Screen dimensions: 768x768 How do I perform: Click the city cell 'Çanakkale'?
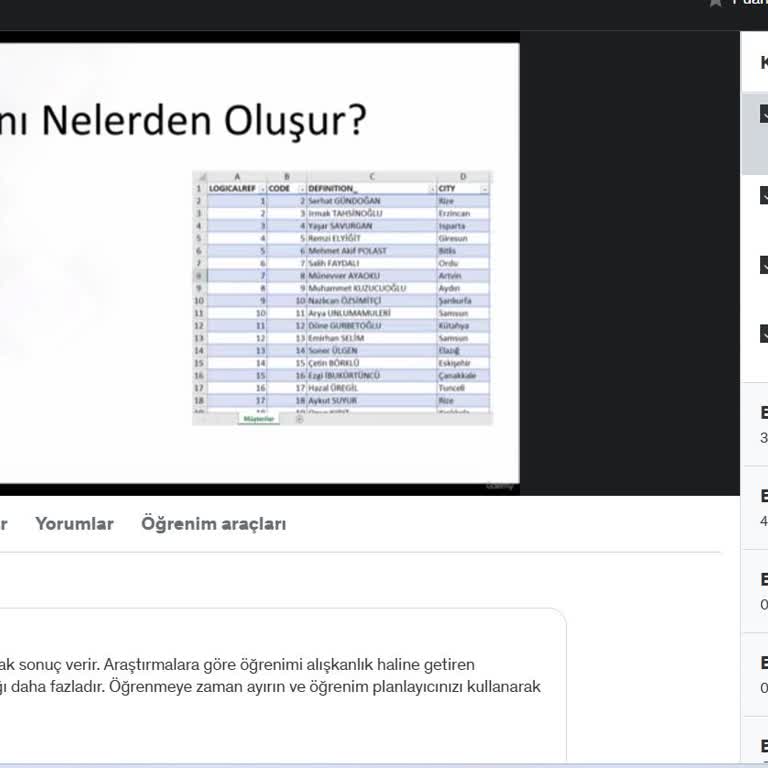point(463,376)
